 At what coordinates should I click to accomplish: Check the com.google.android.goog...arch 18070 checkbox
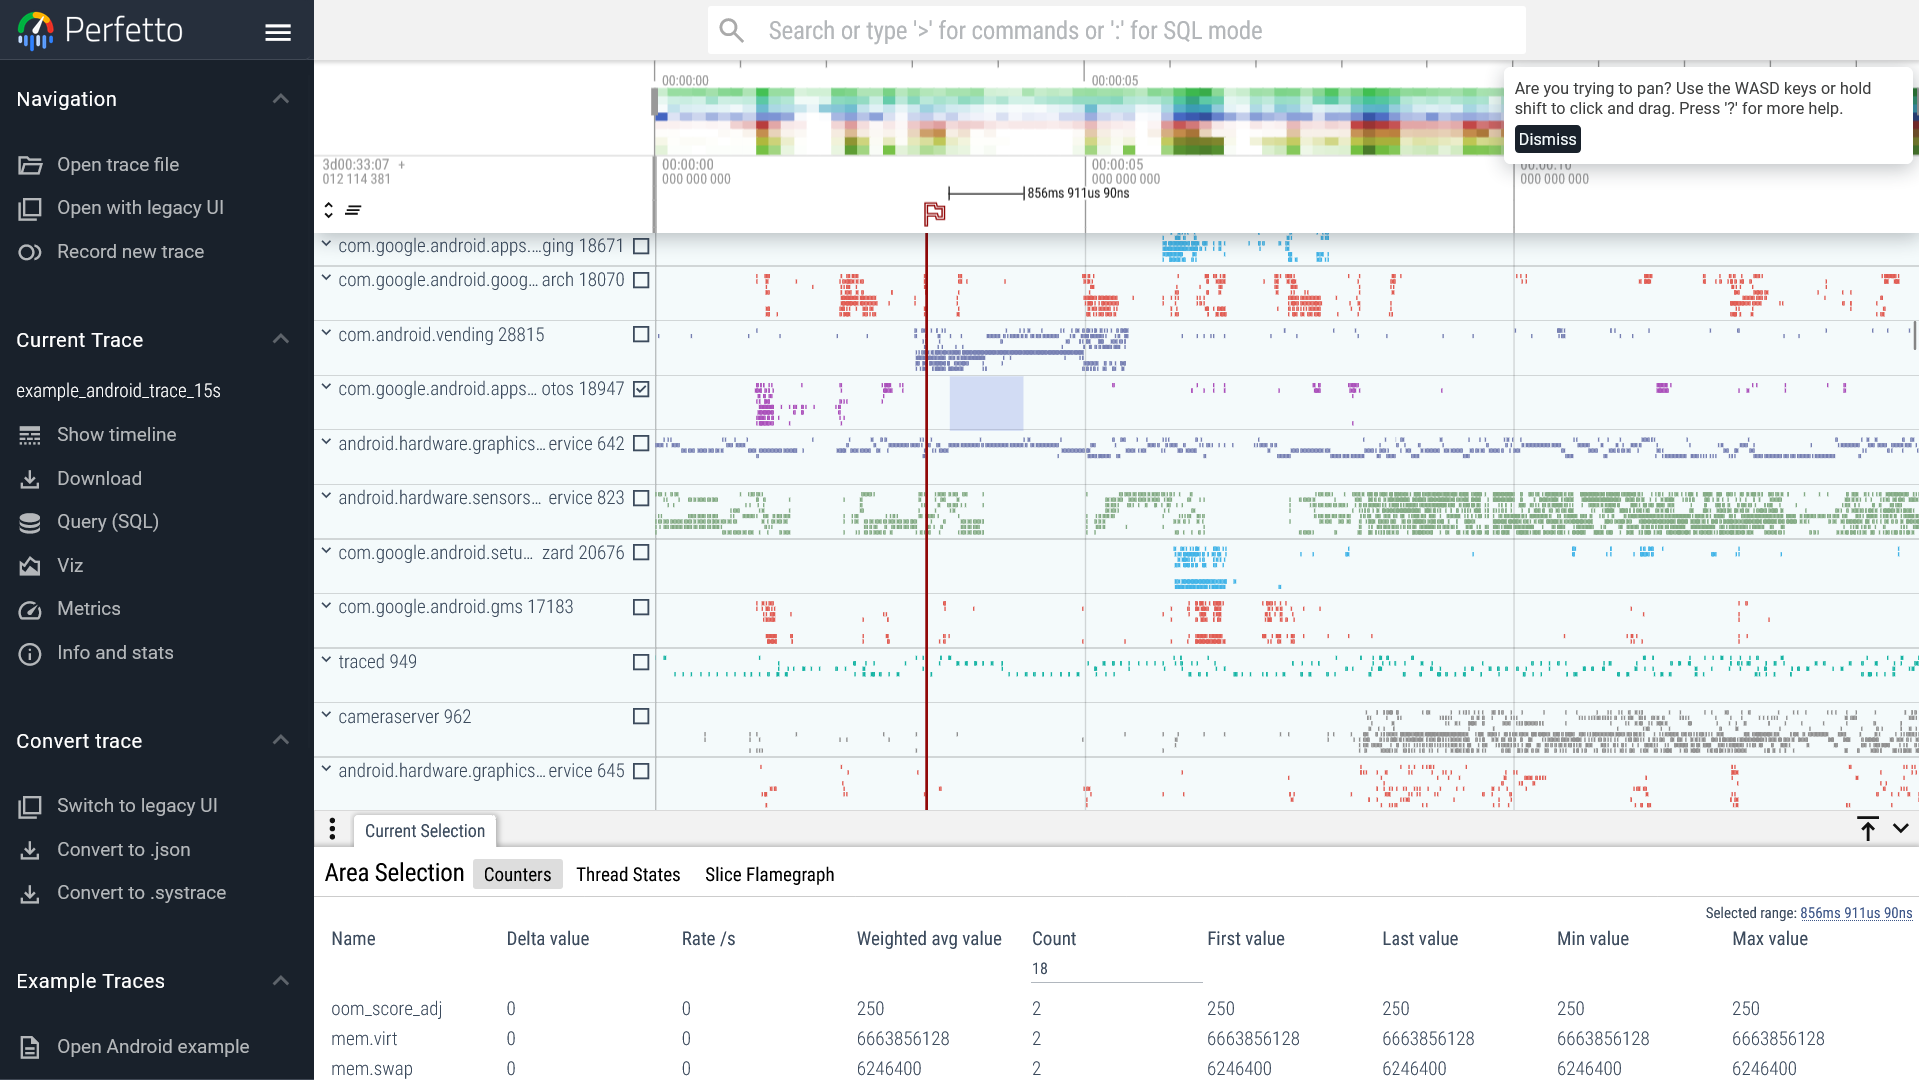[x=641, y=280]
